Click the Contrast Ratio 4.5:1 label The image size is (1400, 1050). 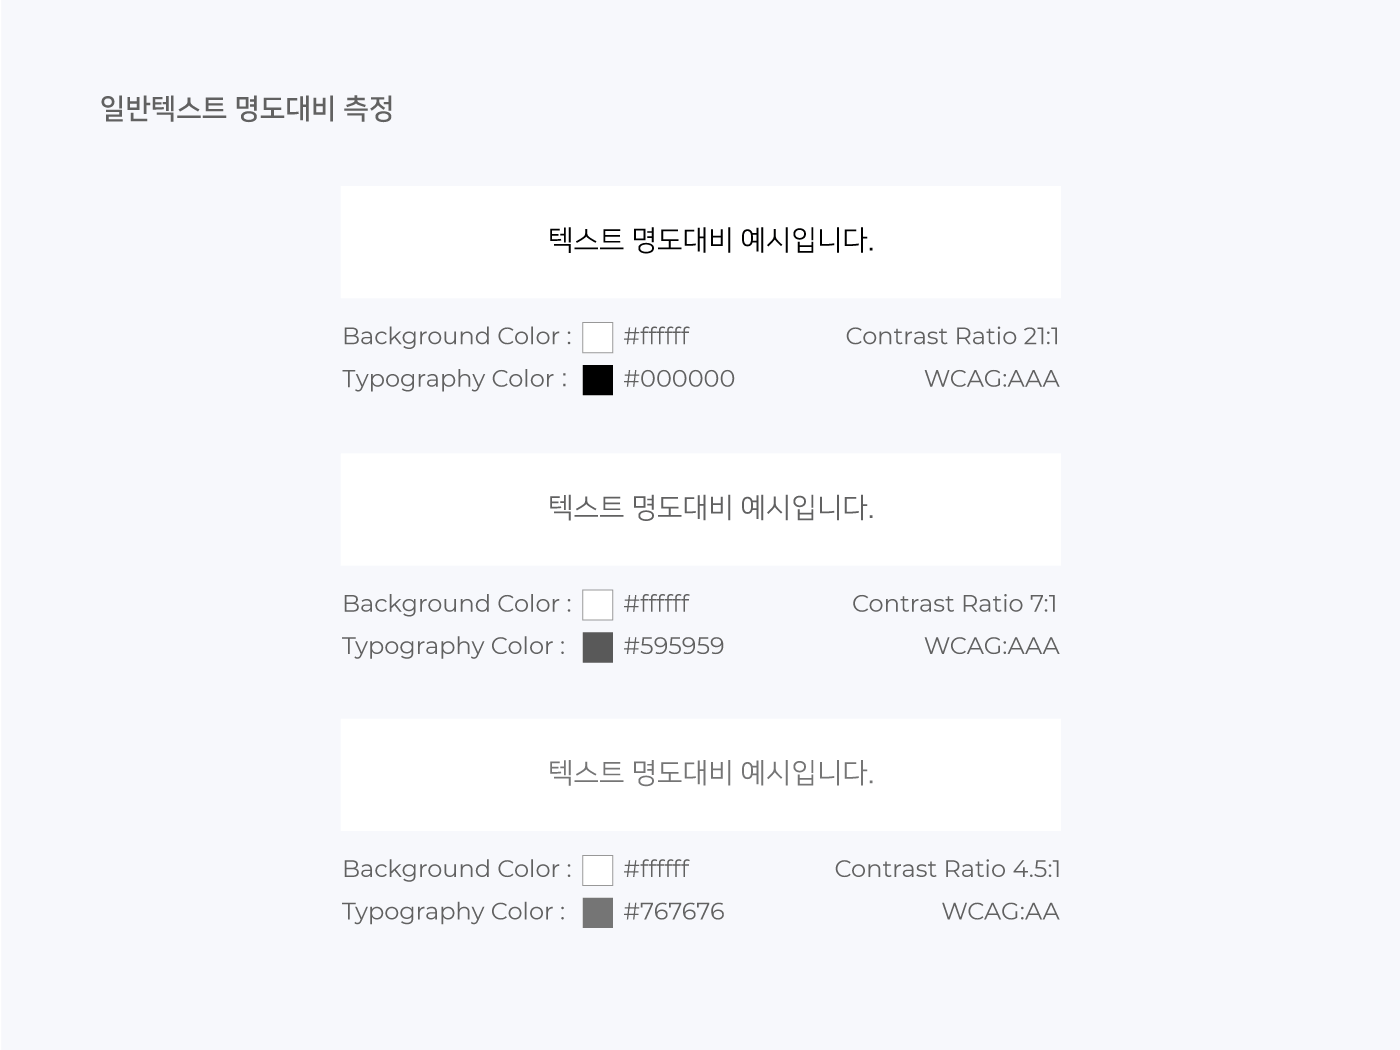[947, 869]
